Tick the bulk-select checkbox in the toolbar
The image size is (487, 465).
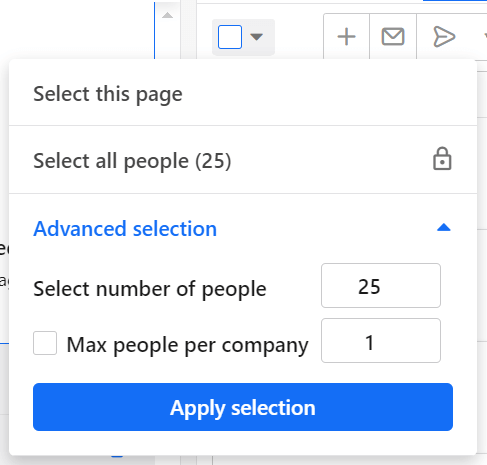point(230,37)
